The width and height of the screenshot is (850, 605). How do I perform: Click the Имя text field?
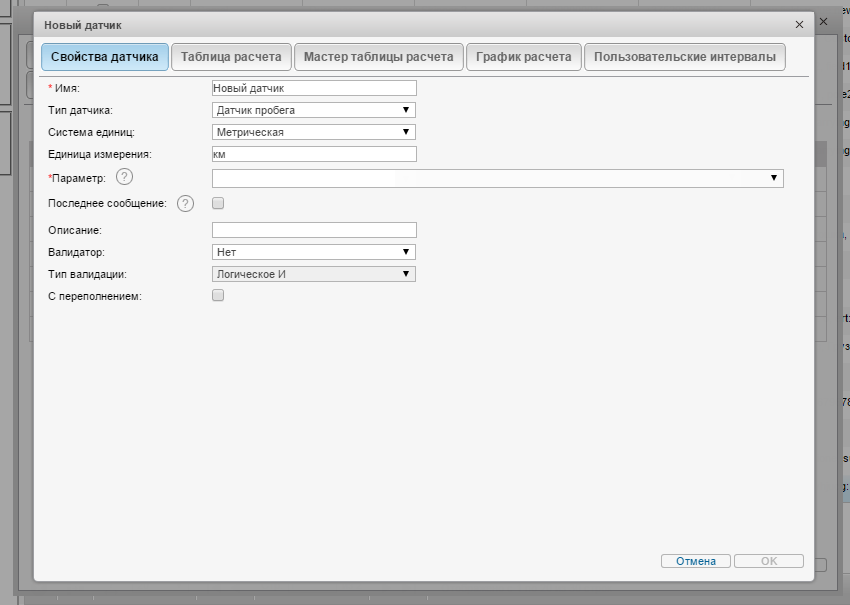click(x=314, y=88)
